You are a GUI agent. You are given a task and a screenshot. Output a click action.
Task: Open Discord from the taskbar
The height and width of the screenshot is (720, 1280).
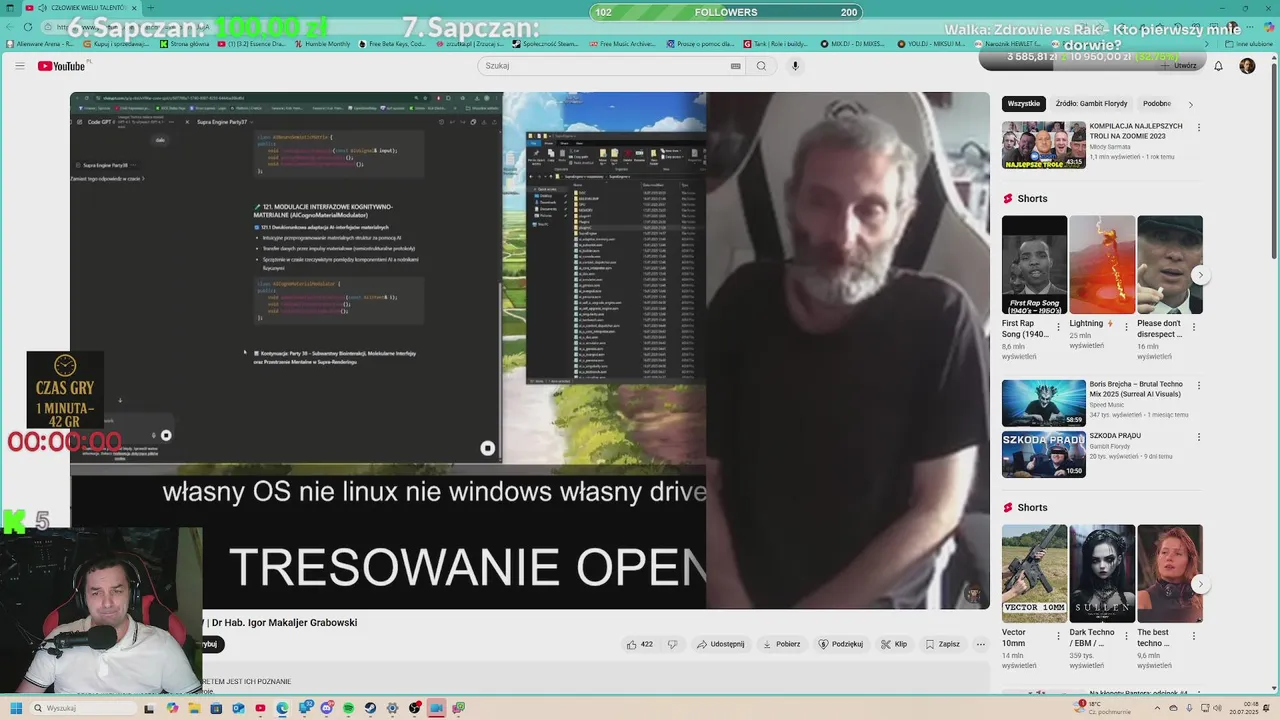click(x=326, y=708)
